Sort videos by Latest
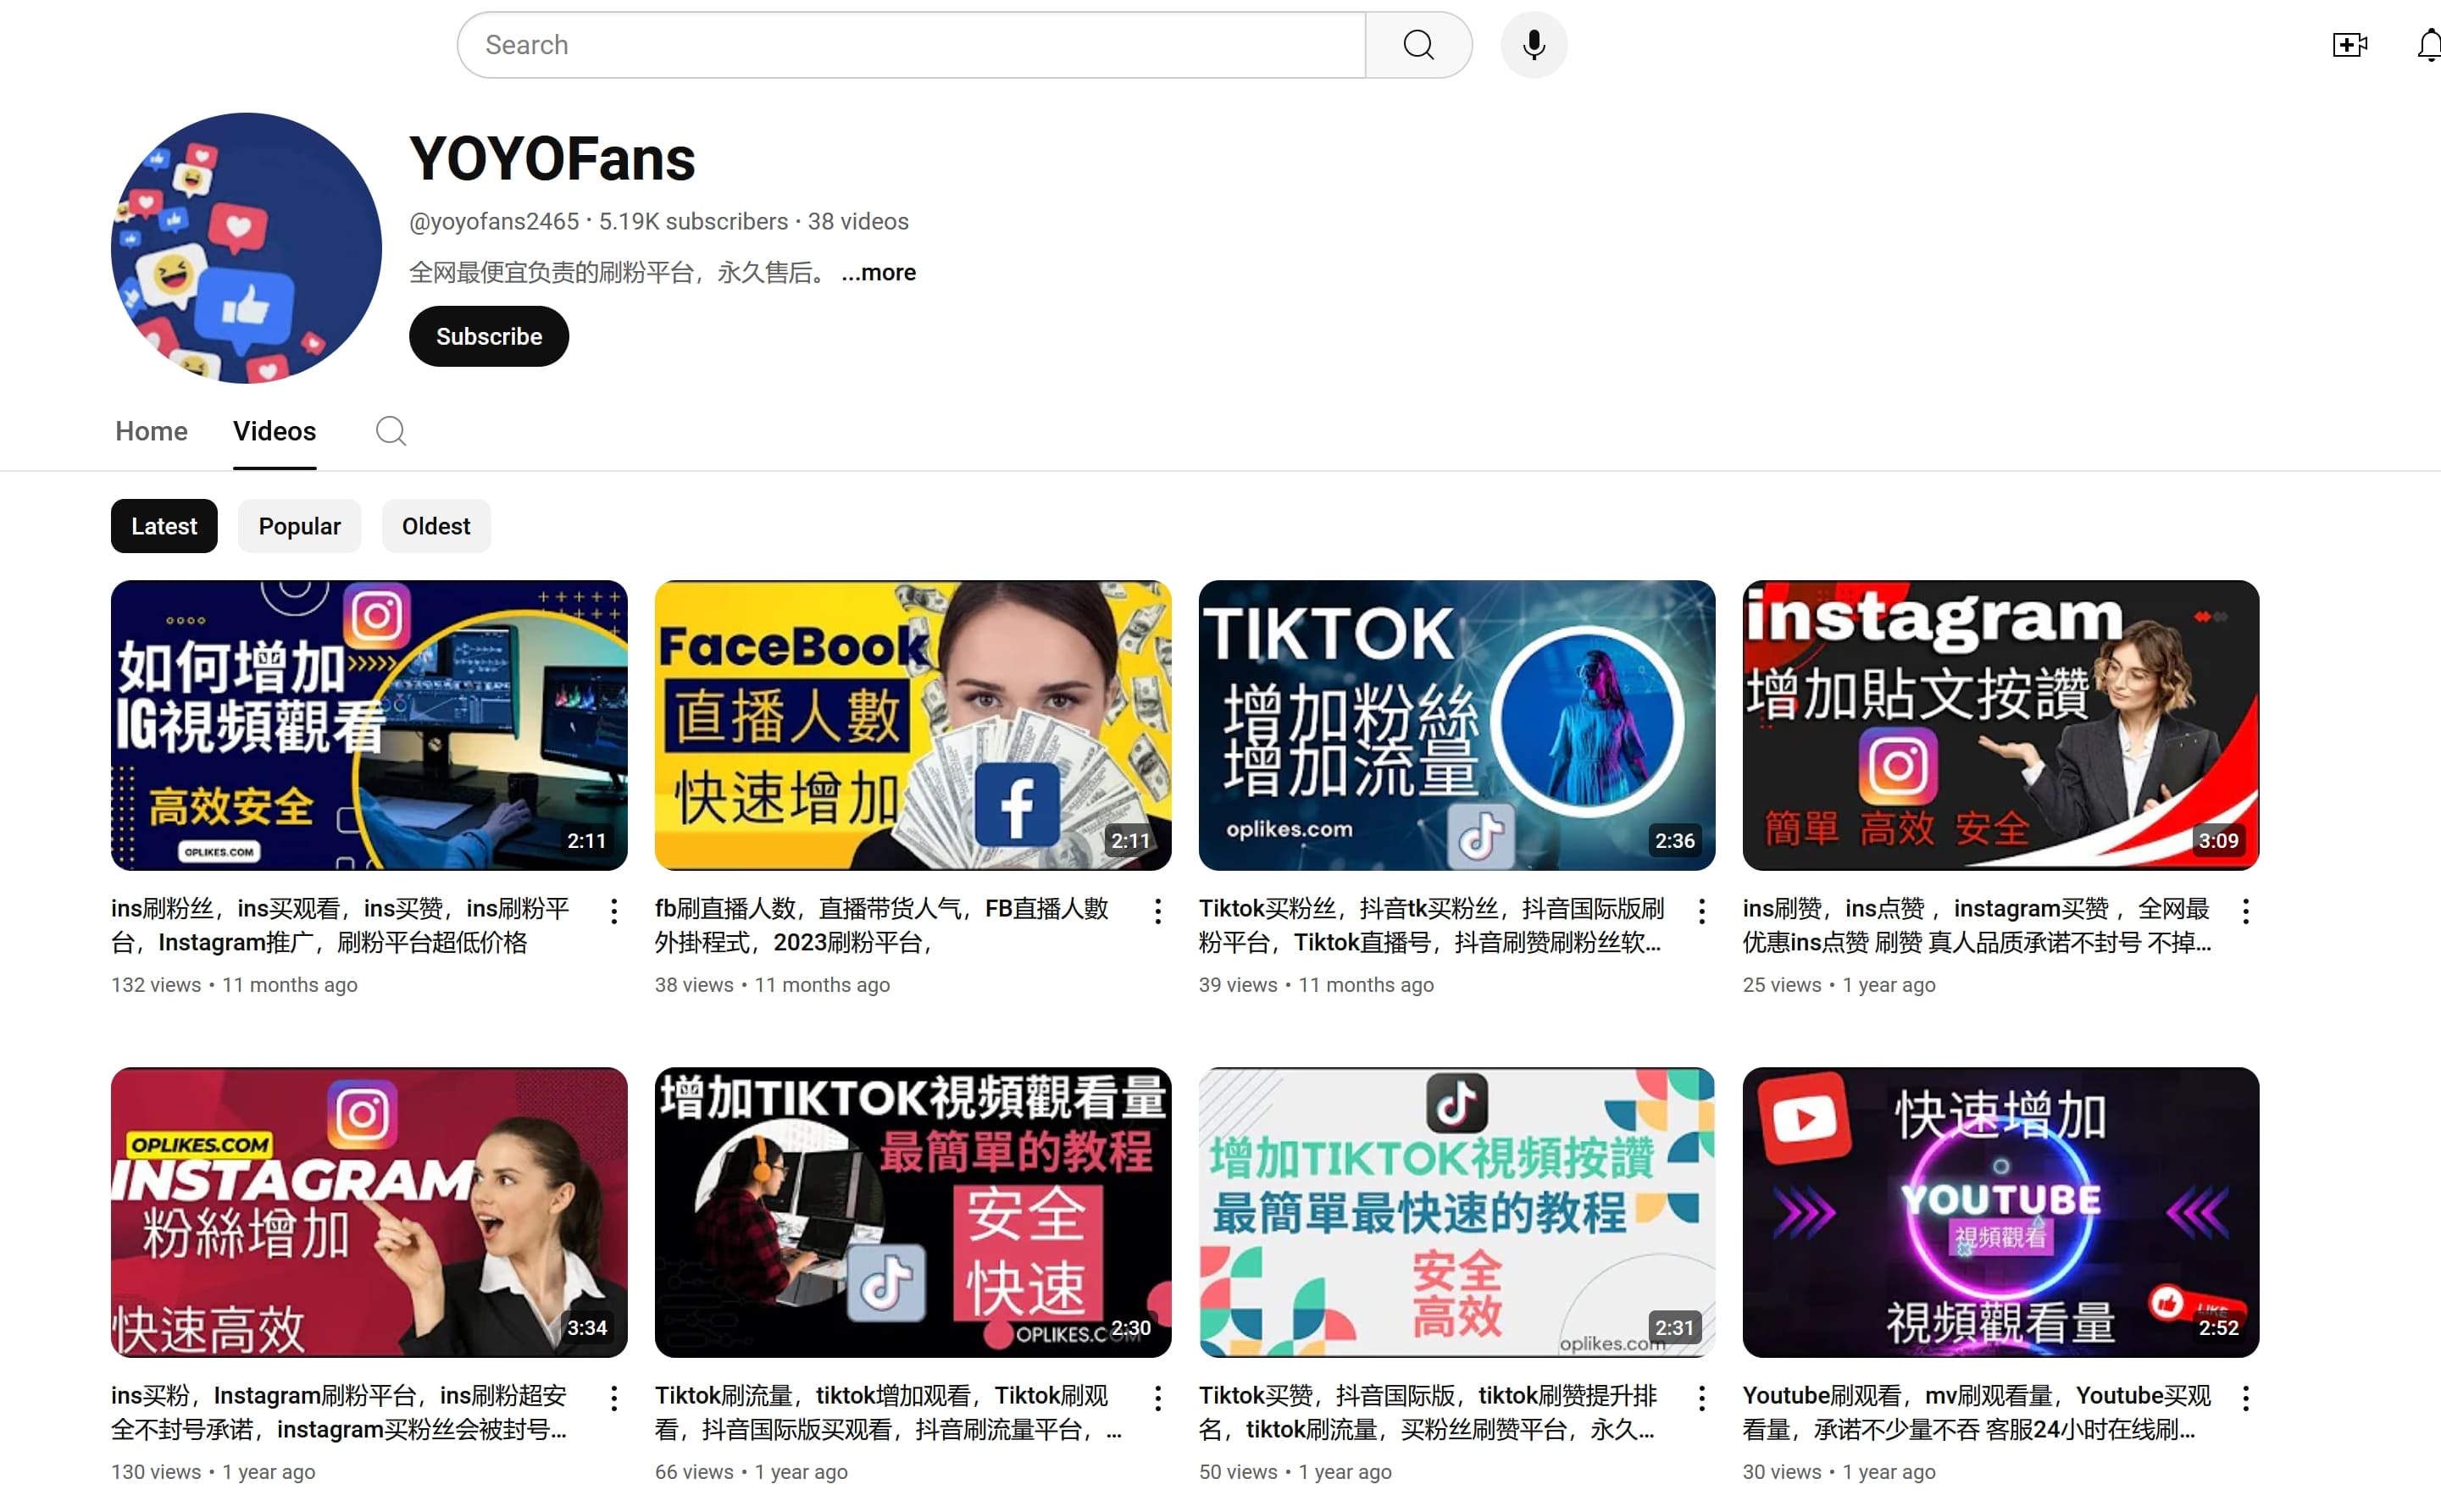The height and width of the screenshot is (1512, 2441). pos(164,526)
